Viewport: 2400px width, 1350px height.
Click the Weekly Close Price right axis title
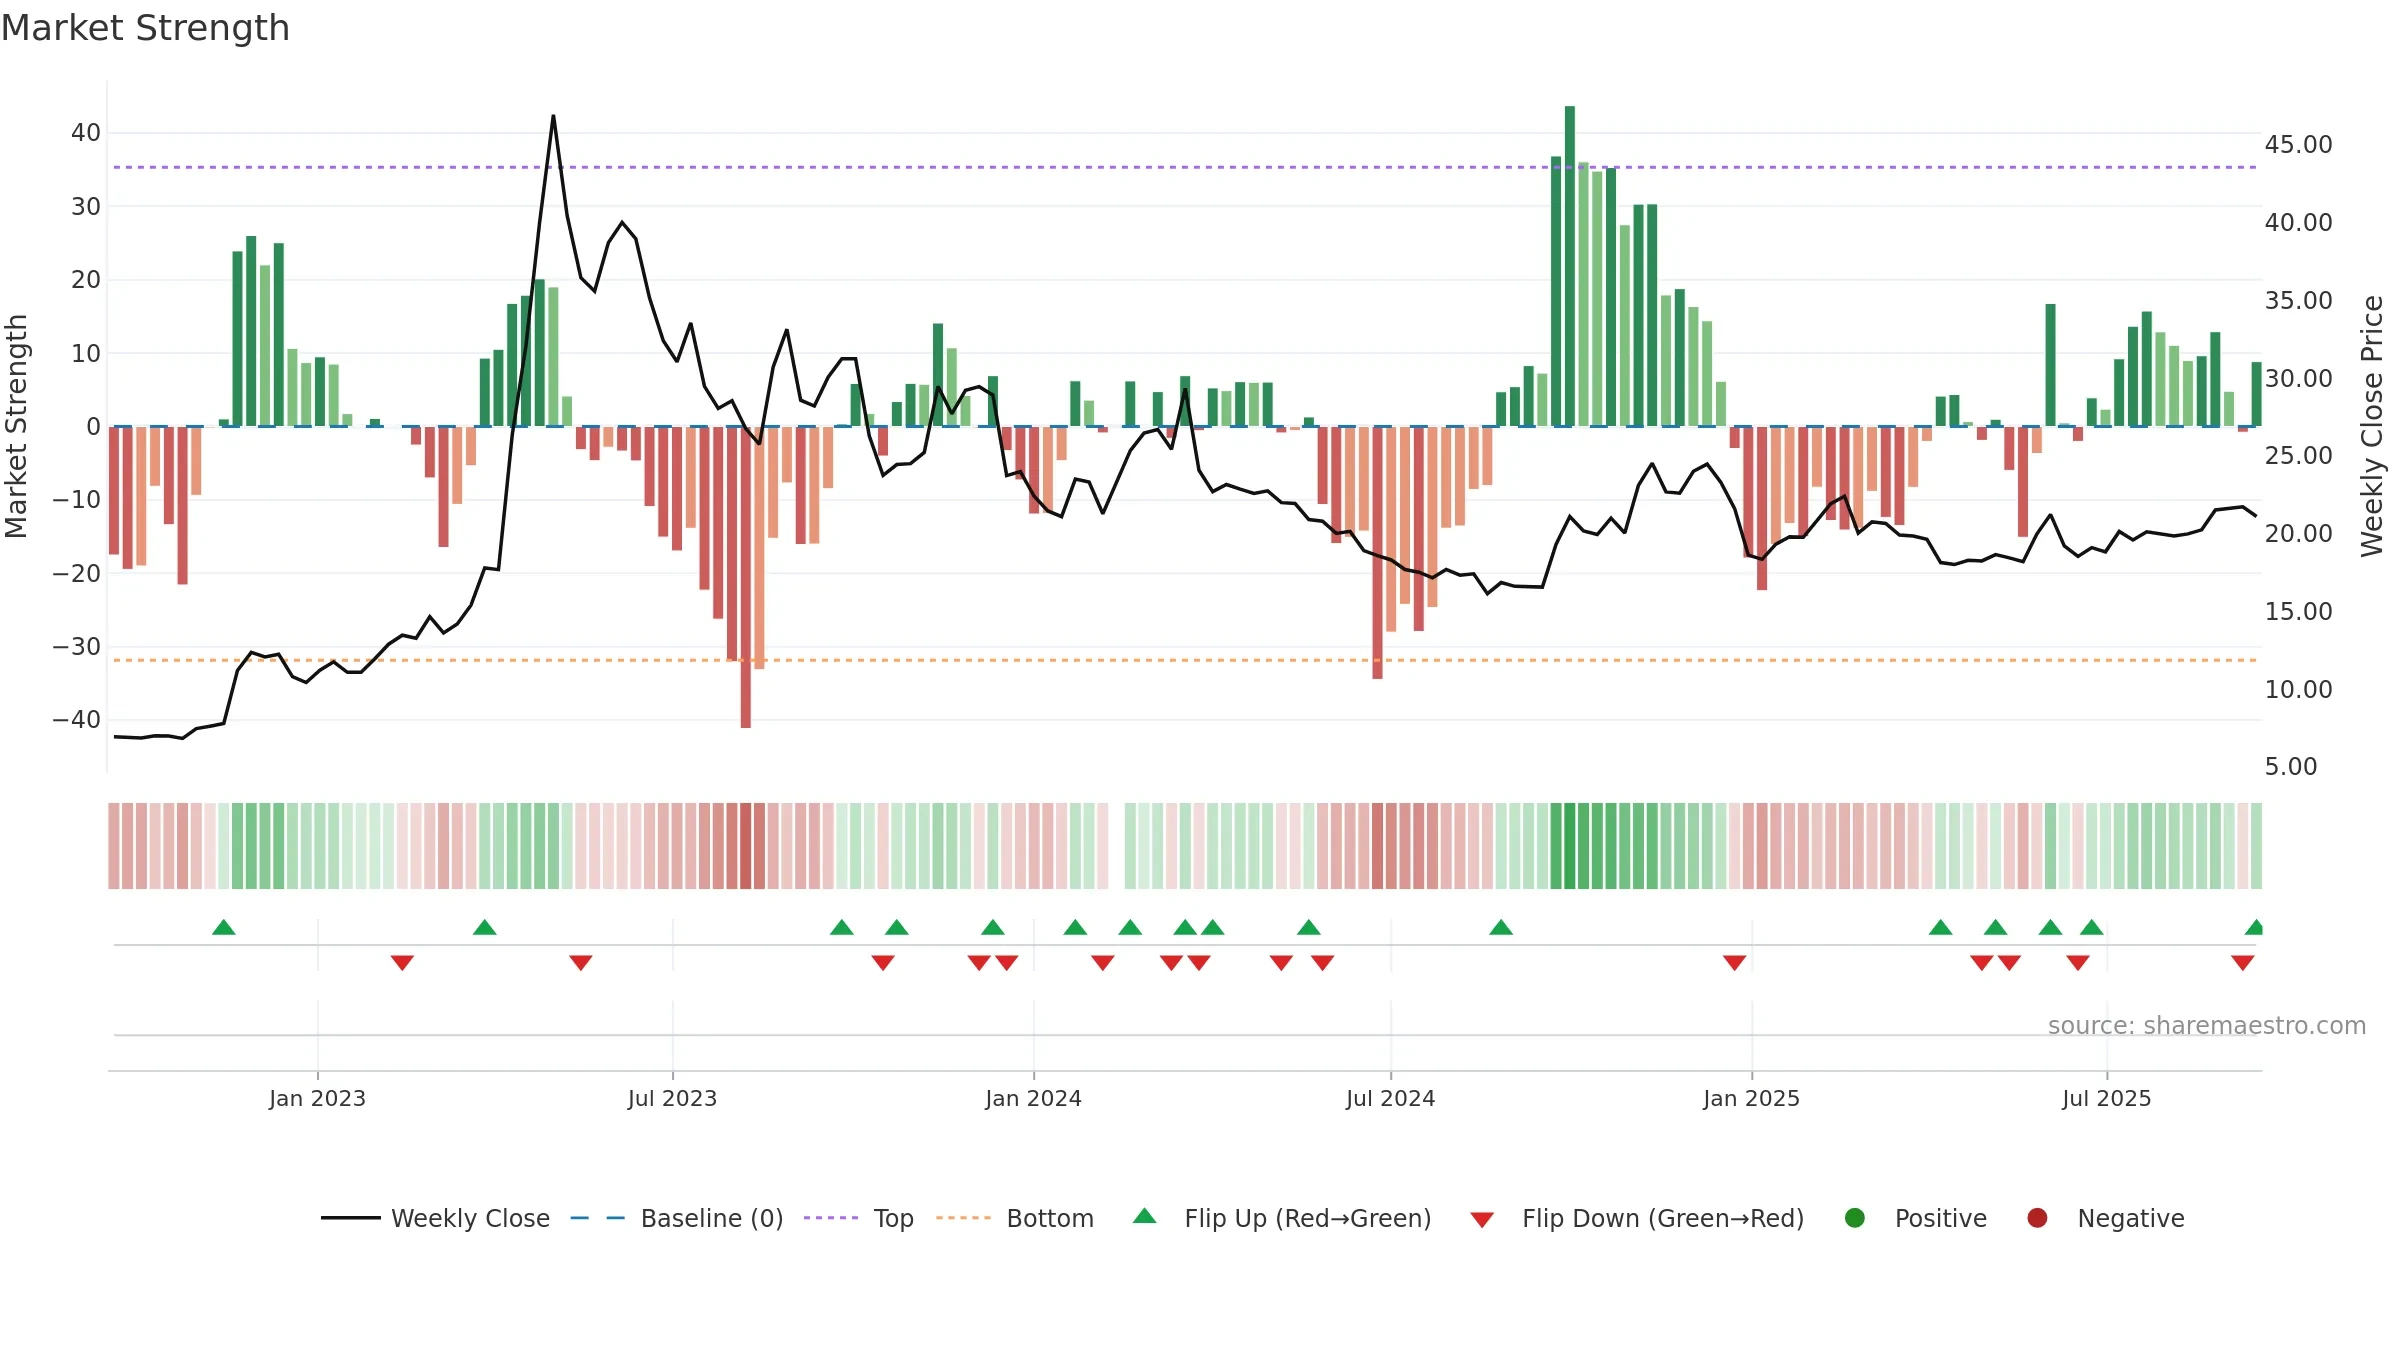tap(2372, 426)
